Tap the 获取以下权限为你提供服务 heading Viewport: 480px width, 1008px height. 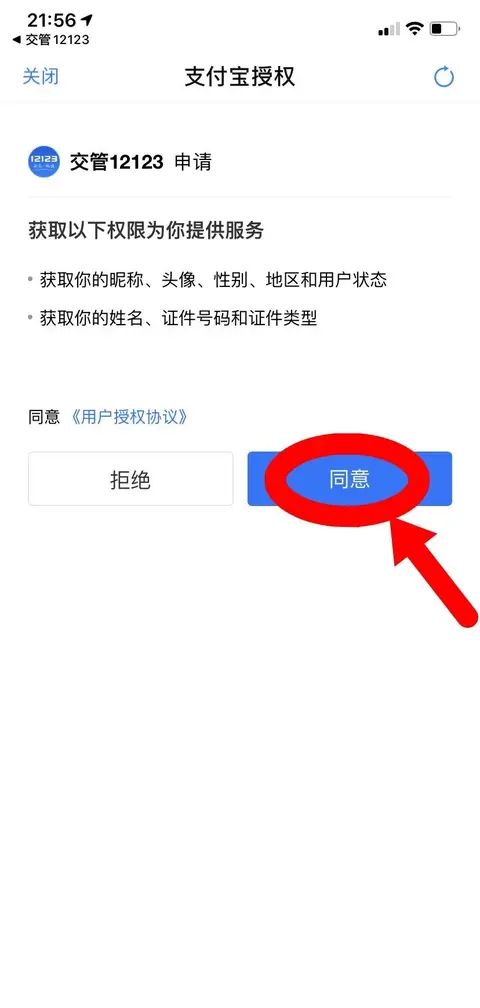(146, 230)
